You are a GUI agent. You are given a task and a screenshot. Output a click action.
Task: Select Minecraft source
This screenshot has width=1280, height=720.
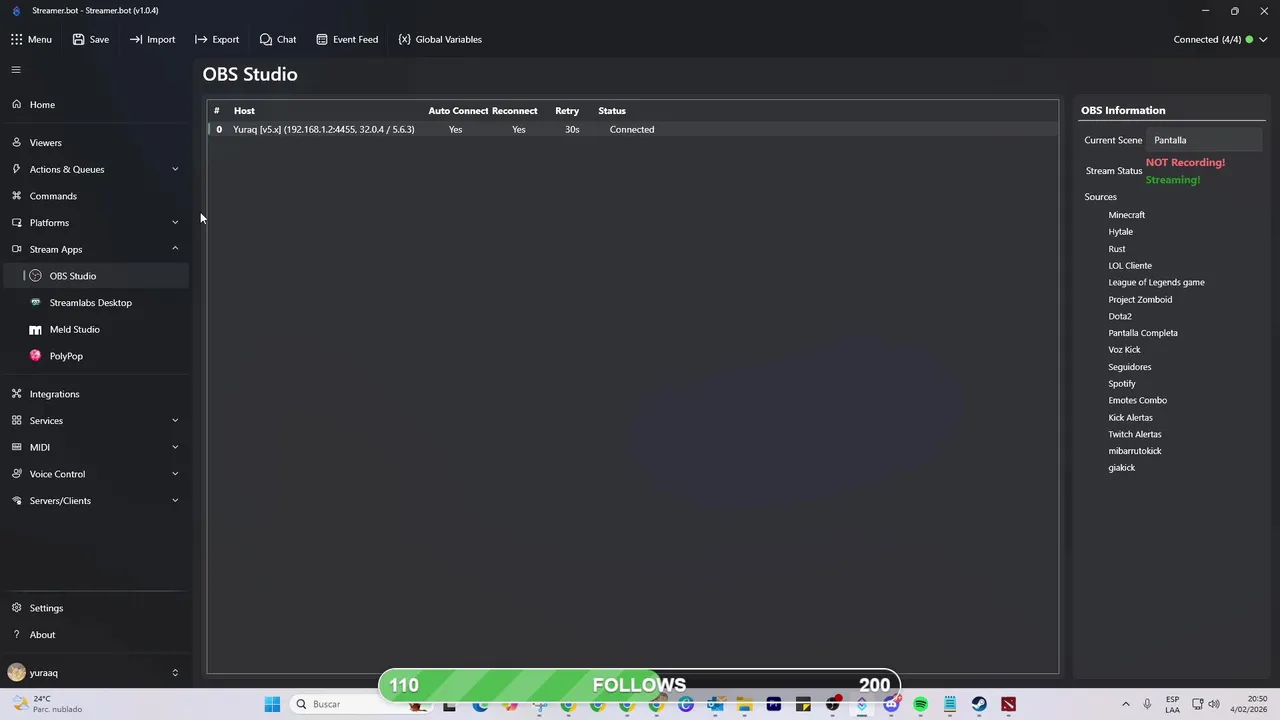(1127, 215)
